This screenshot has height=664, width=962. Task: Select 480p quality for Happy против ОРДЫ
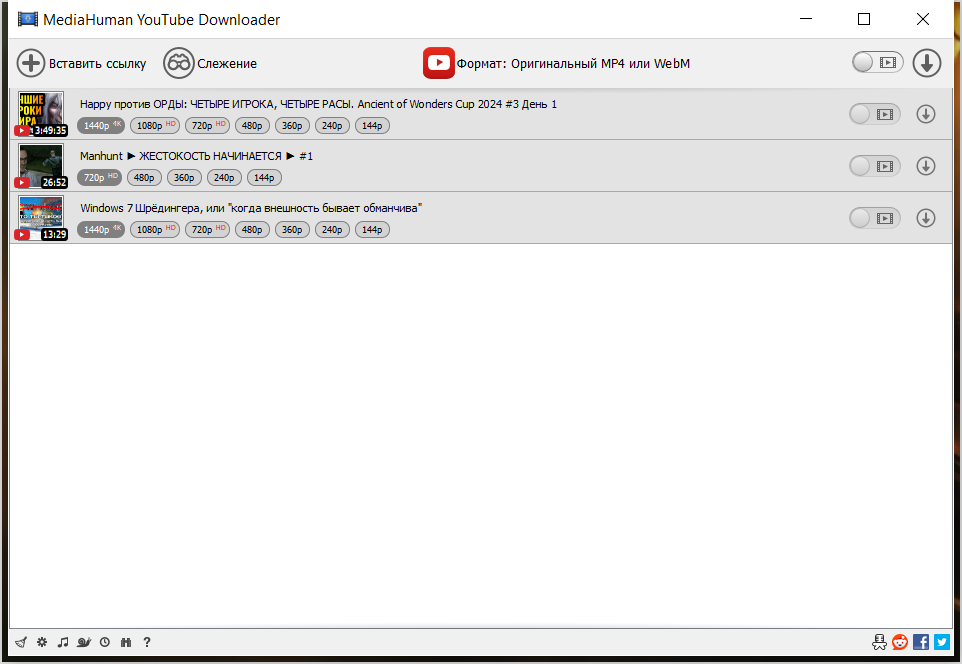click(x=252, y=125)
